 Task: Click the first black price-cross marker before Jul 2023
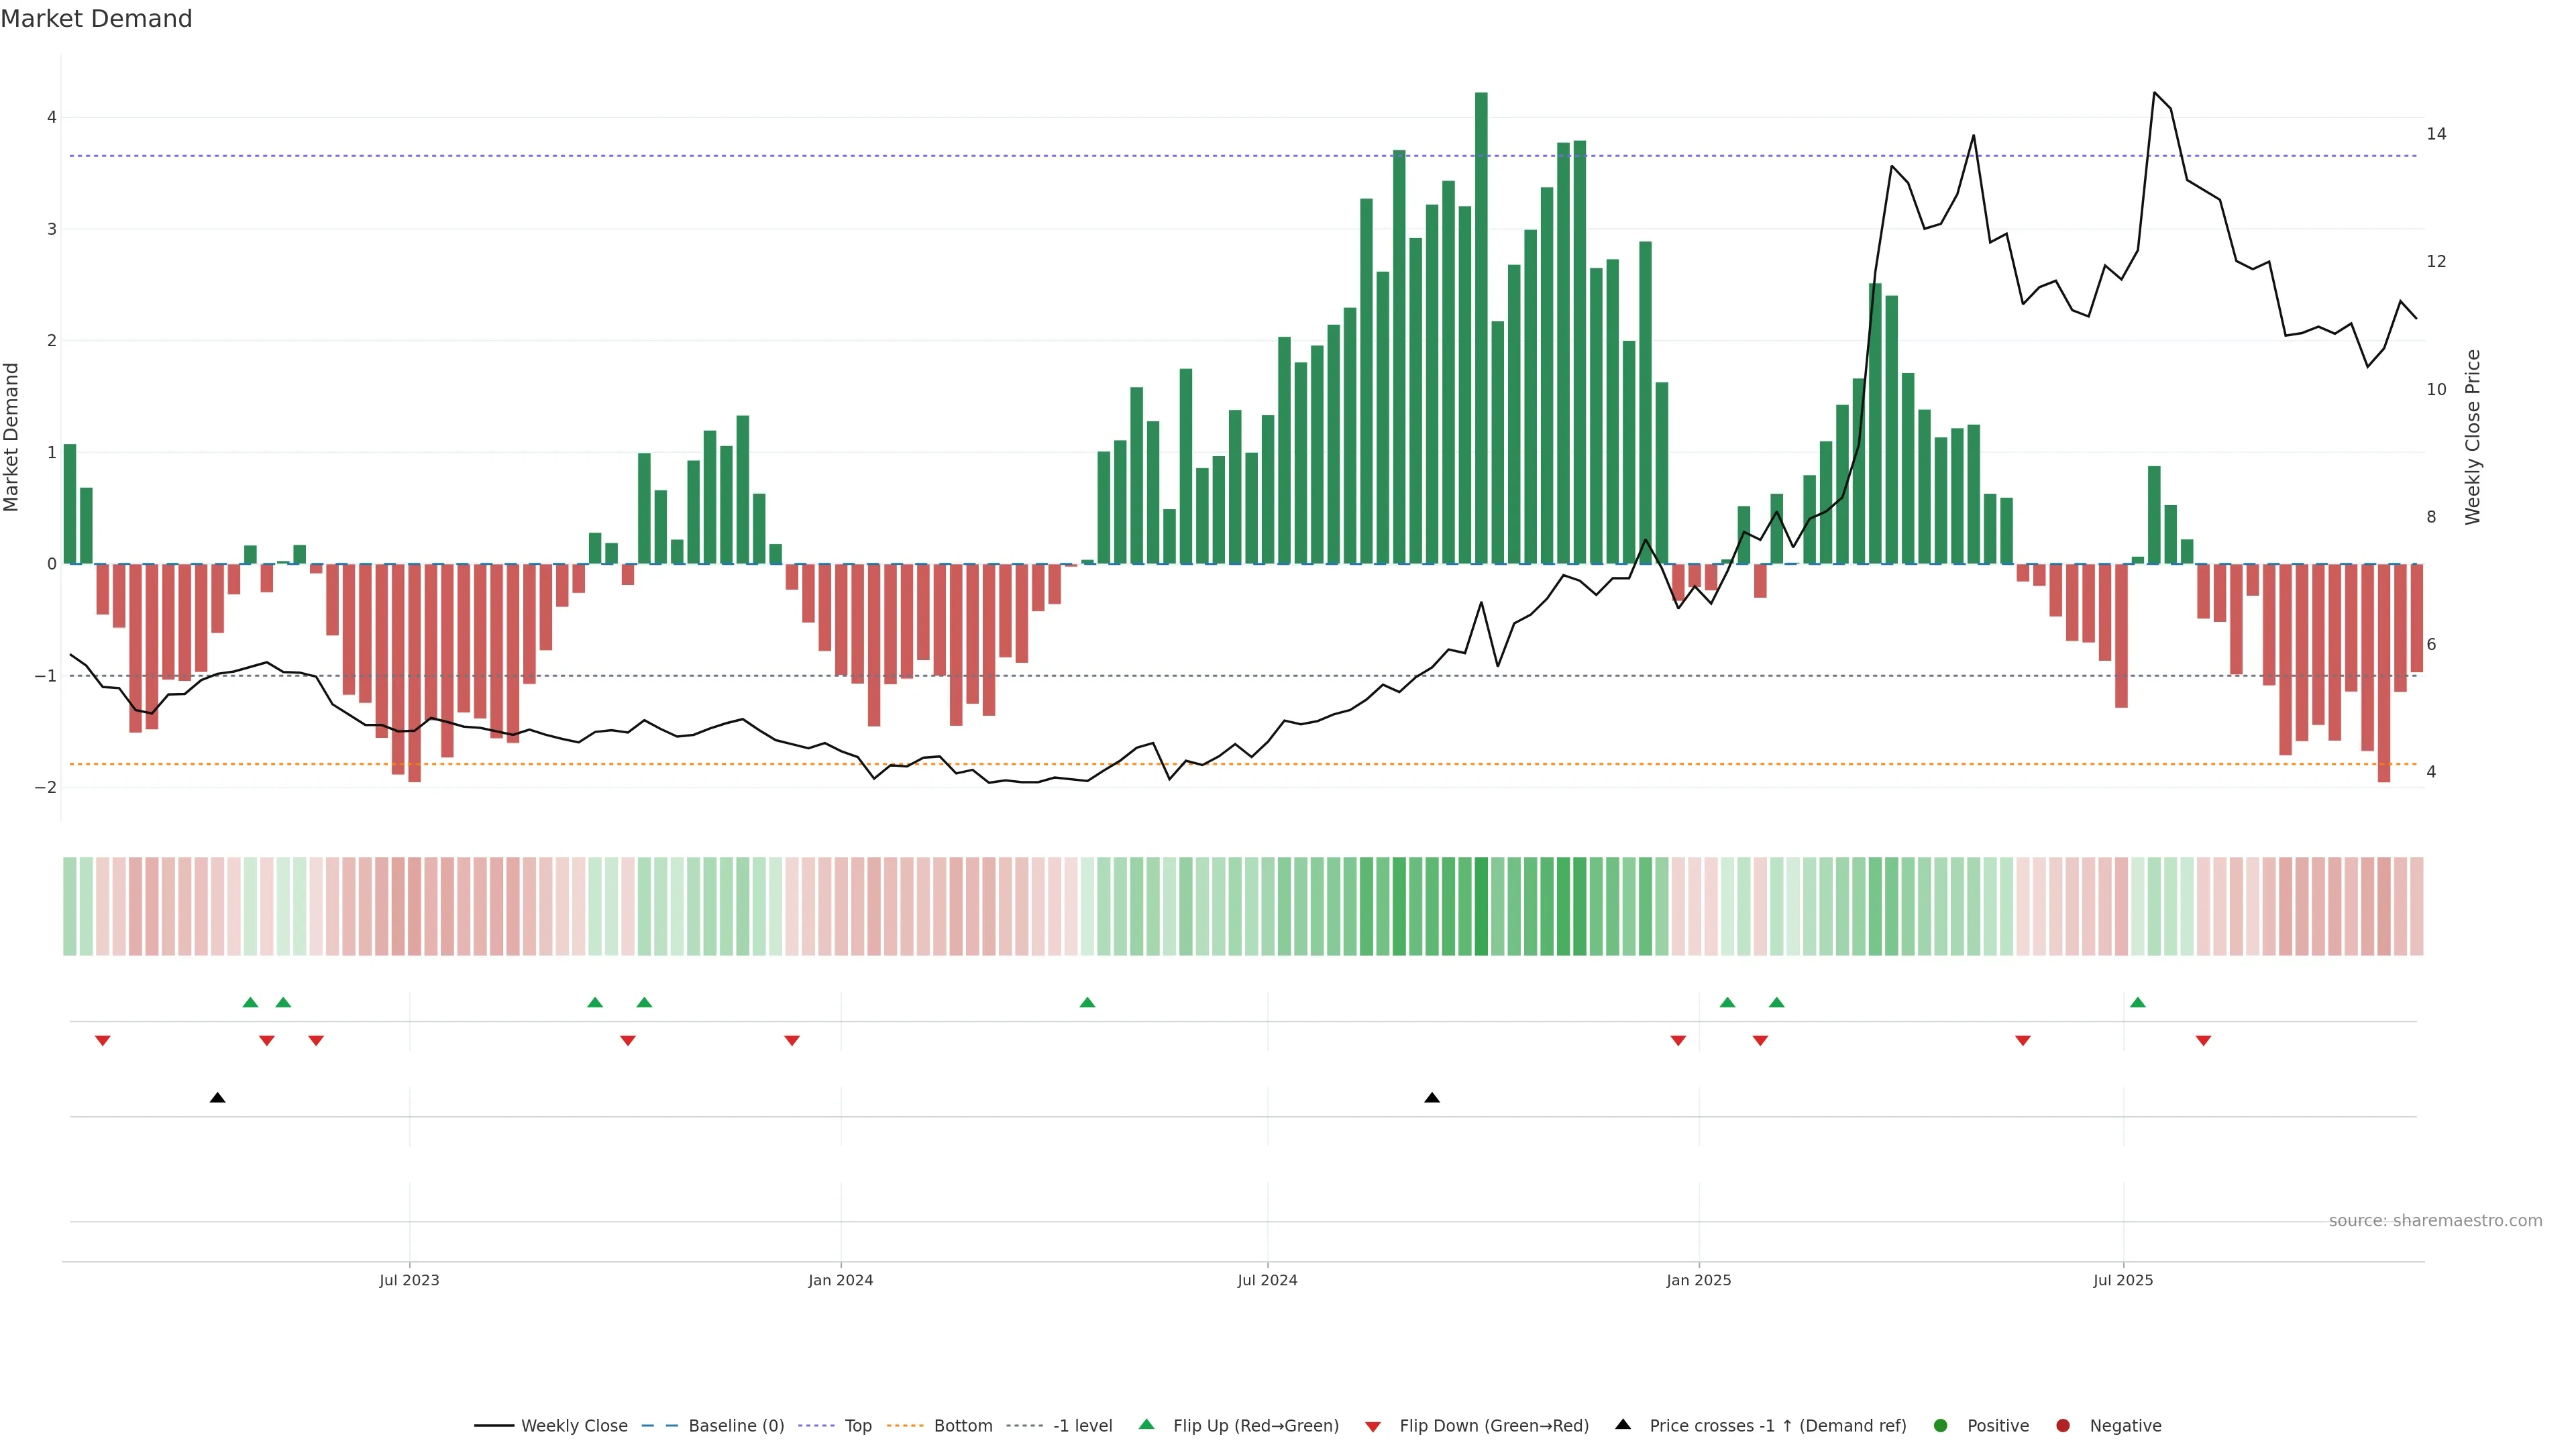217,1098
